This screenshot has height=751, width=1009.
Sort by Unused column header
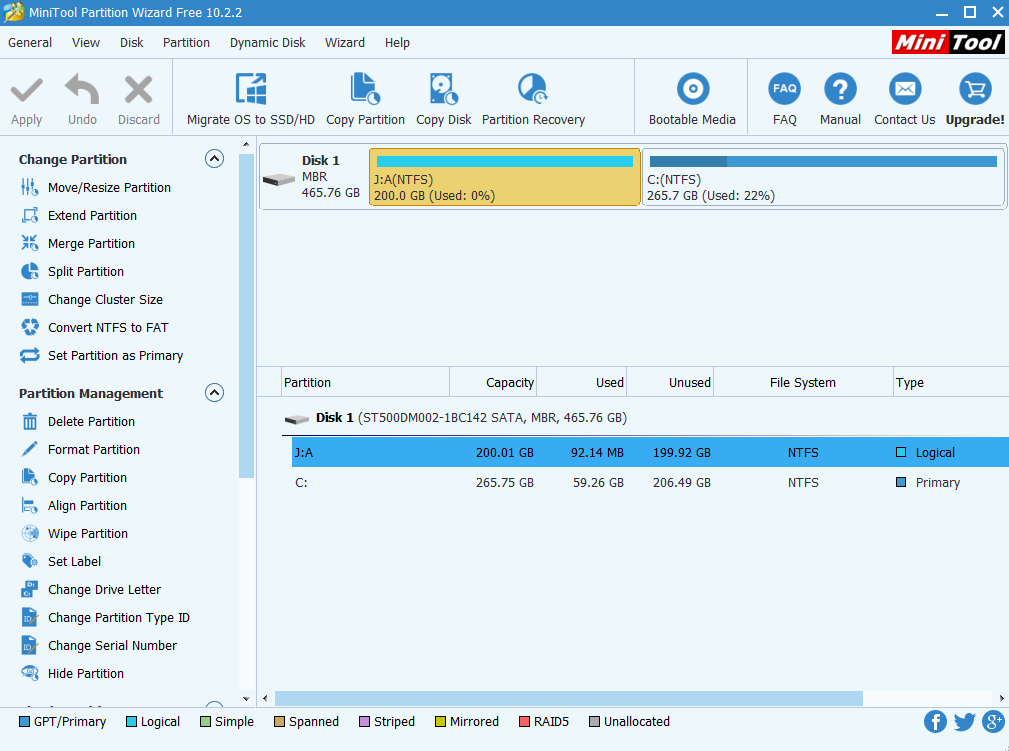coord(670,382)
